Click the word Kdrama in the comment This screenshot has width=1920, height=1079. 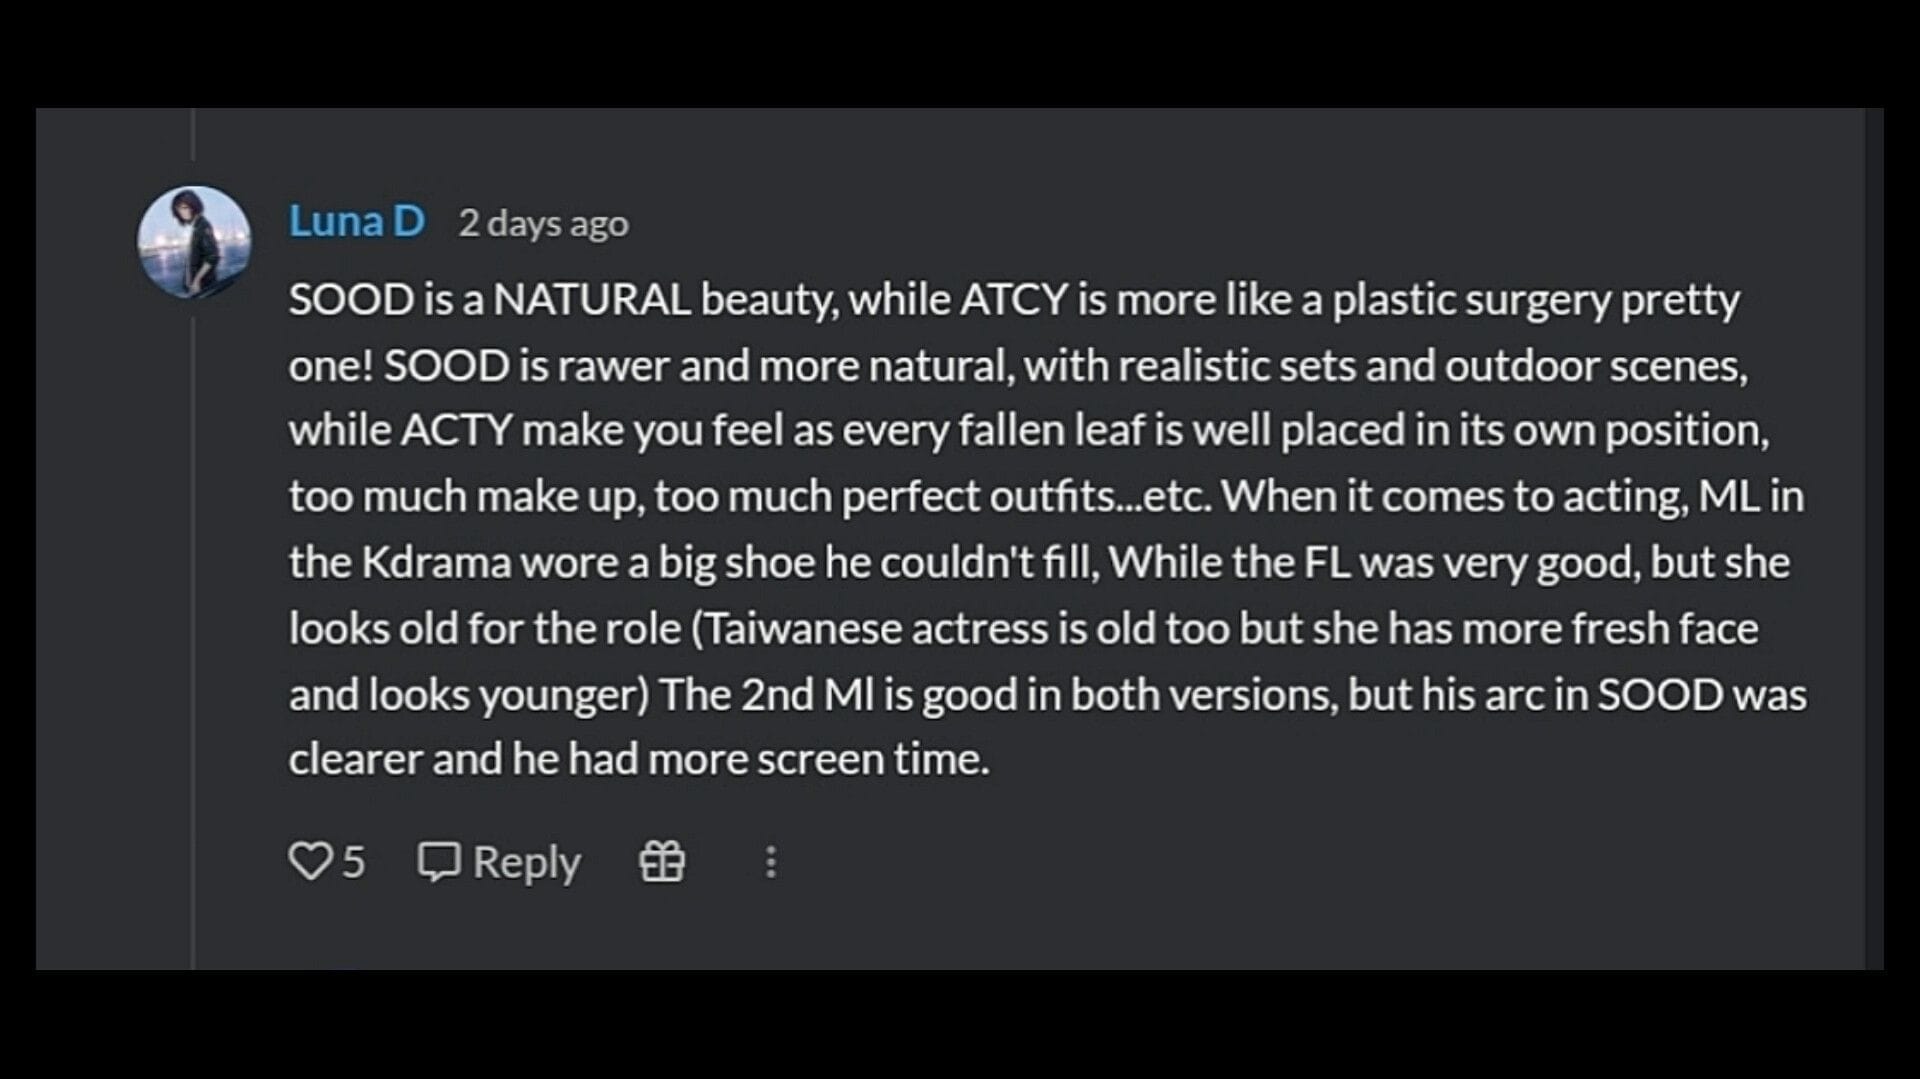pos(436,563)
